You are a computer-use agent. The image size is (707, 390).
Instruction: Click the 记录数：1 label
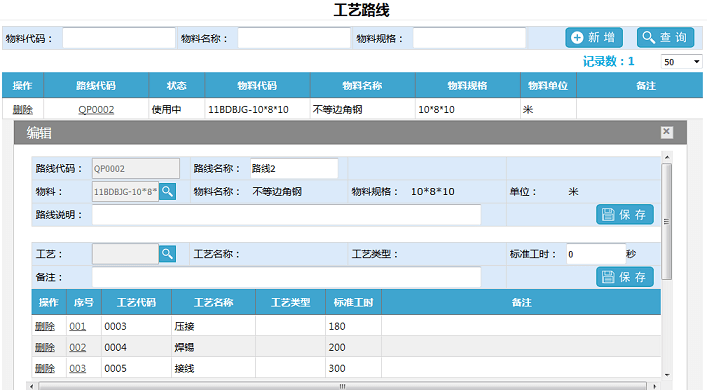608,61
